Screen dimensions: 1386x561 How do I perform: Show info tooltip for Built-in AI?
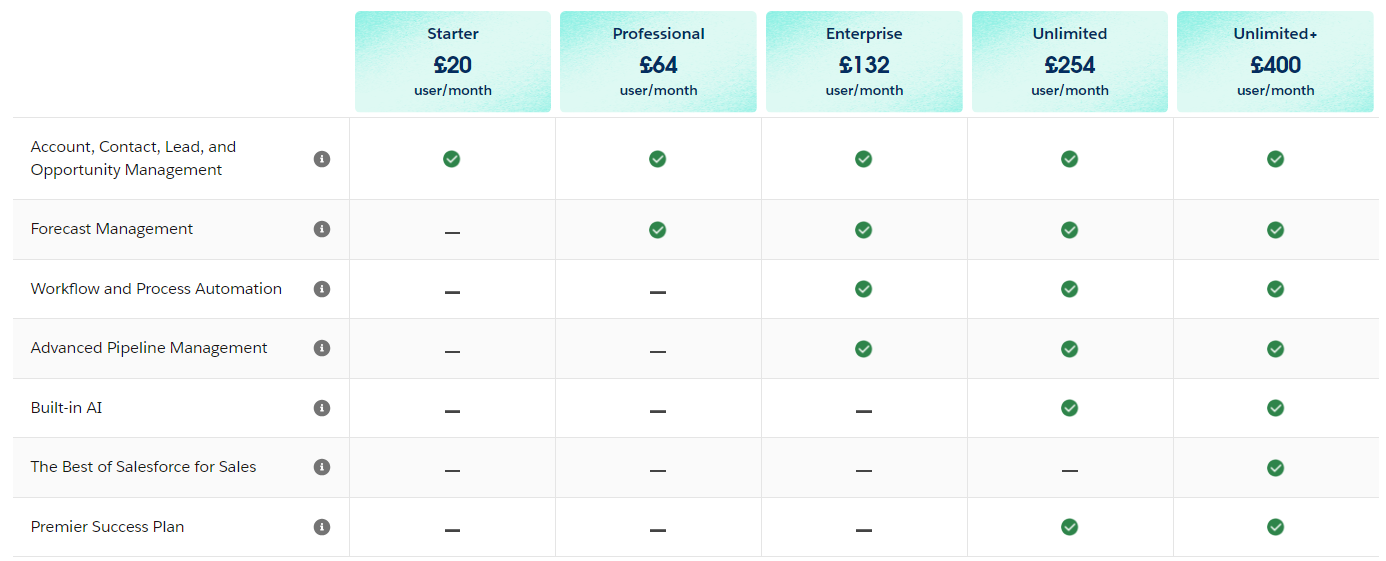click(x=322, y=408)
